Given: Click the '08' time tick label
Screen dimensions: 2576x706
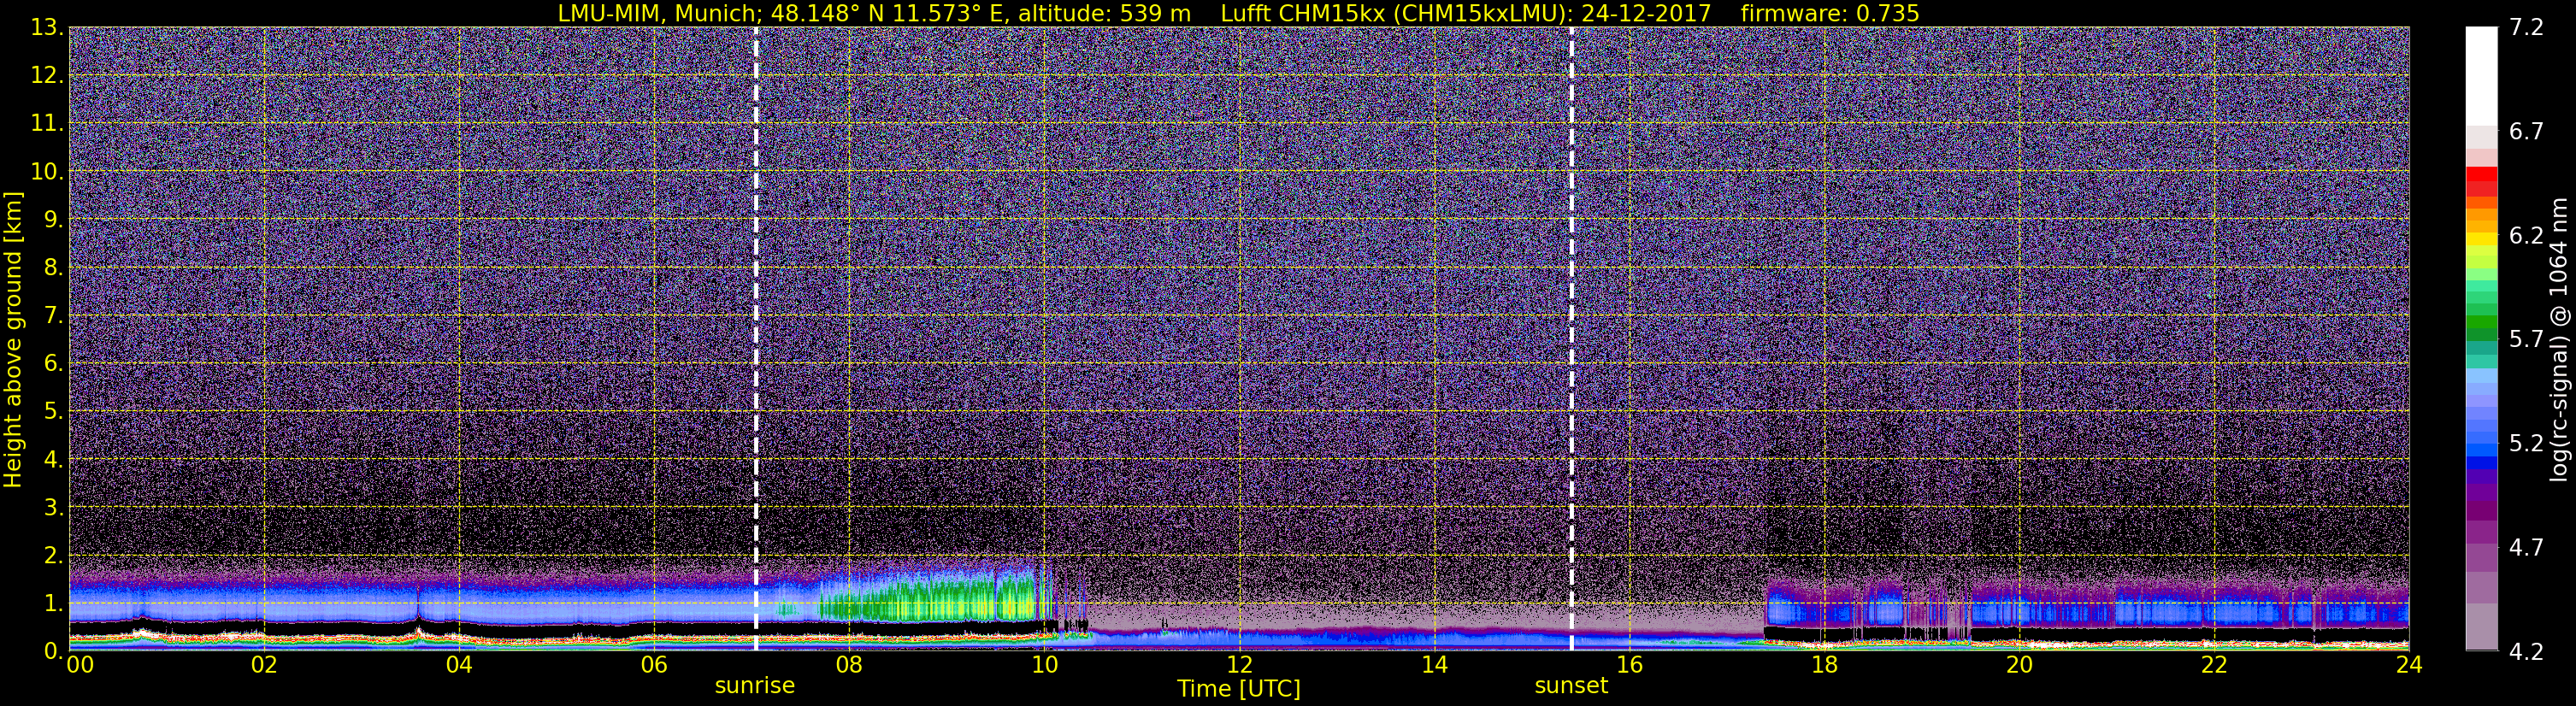Looking at the screenshot, I should pos(849,666).
